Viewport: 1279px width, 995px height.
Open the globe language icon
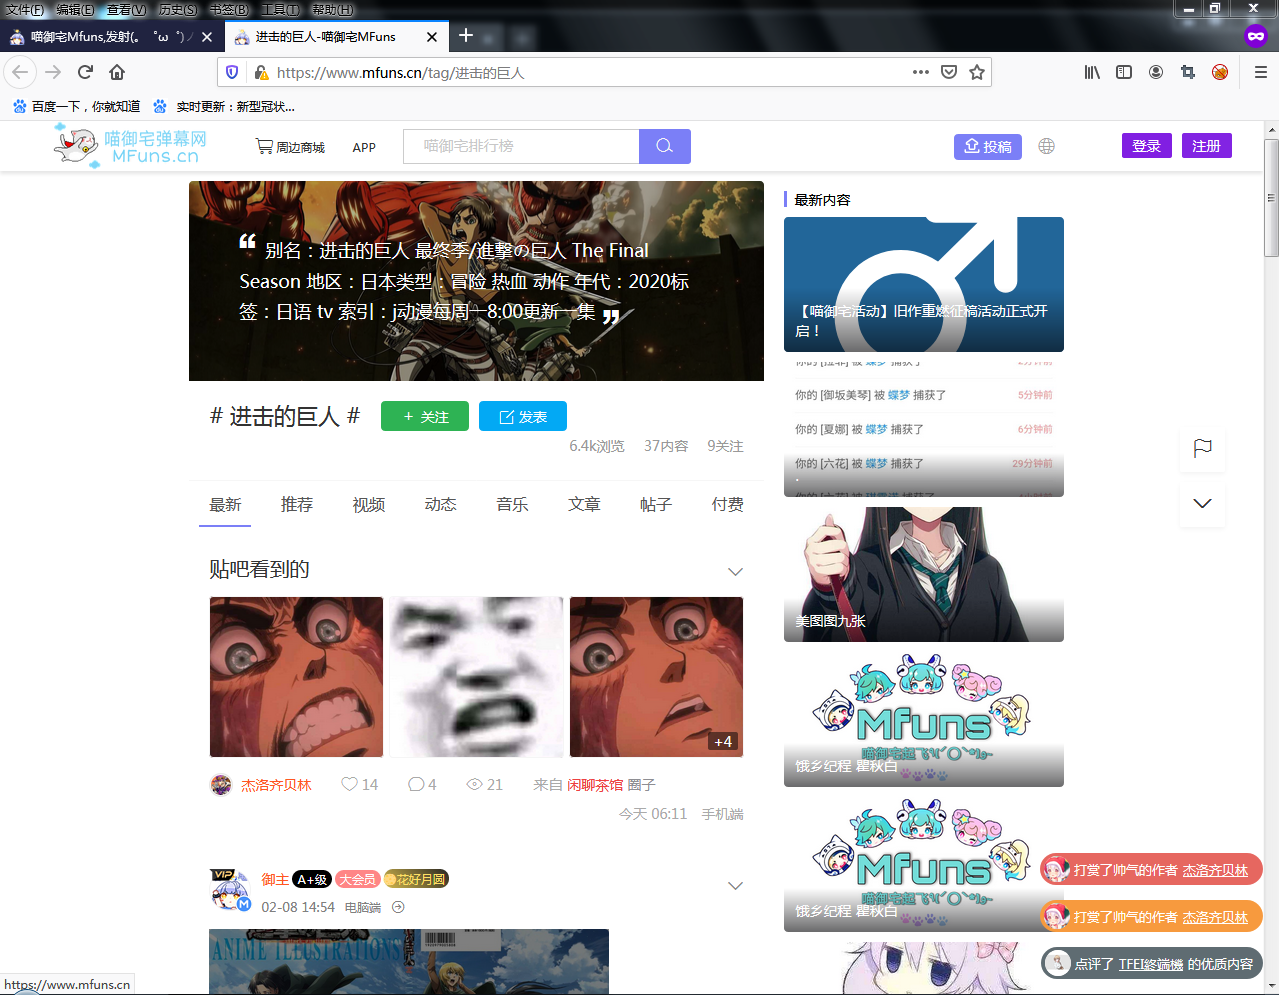click(1046, 146)
